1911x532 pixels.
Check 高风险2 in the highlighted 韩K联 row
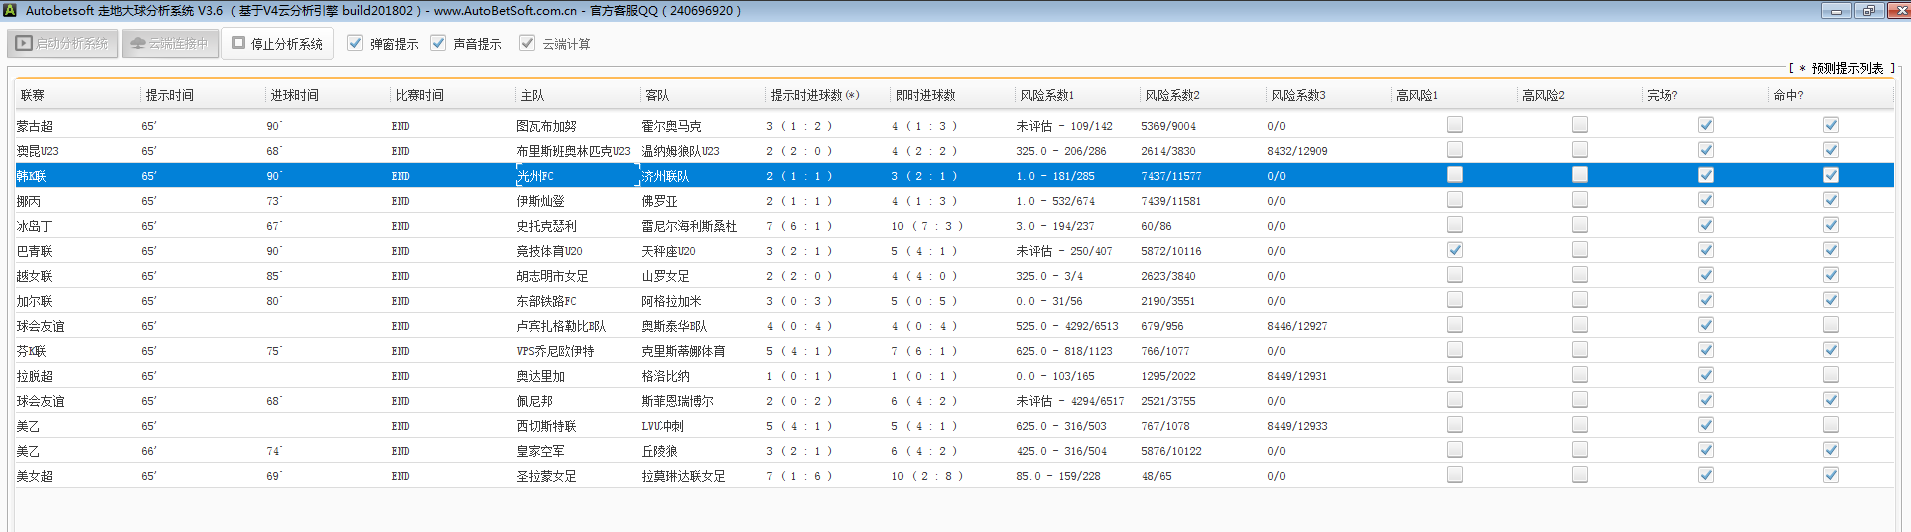[x=1580, y=175]
